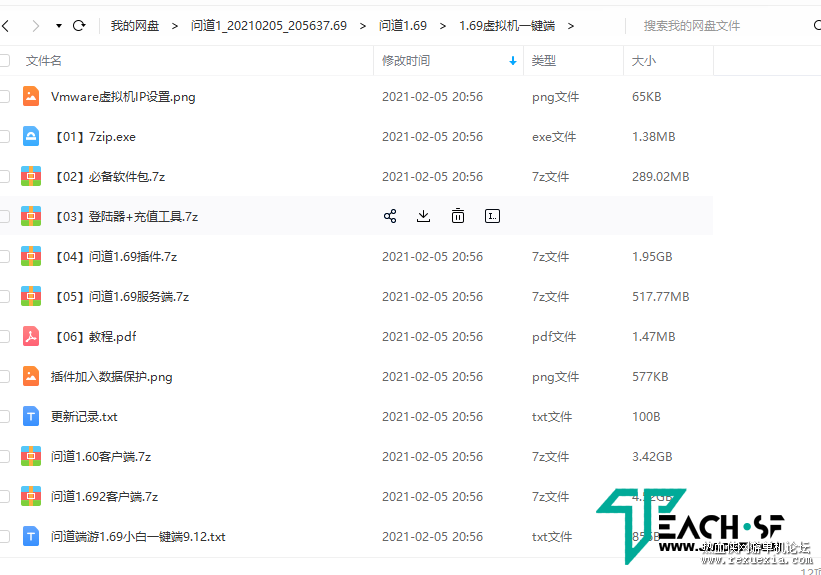Check the box for 【06】教程.pdf
The width and height of the screenshot is (821, 575).
click(x=5, y=336)
